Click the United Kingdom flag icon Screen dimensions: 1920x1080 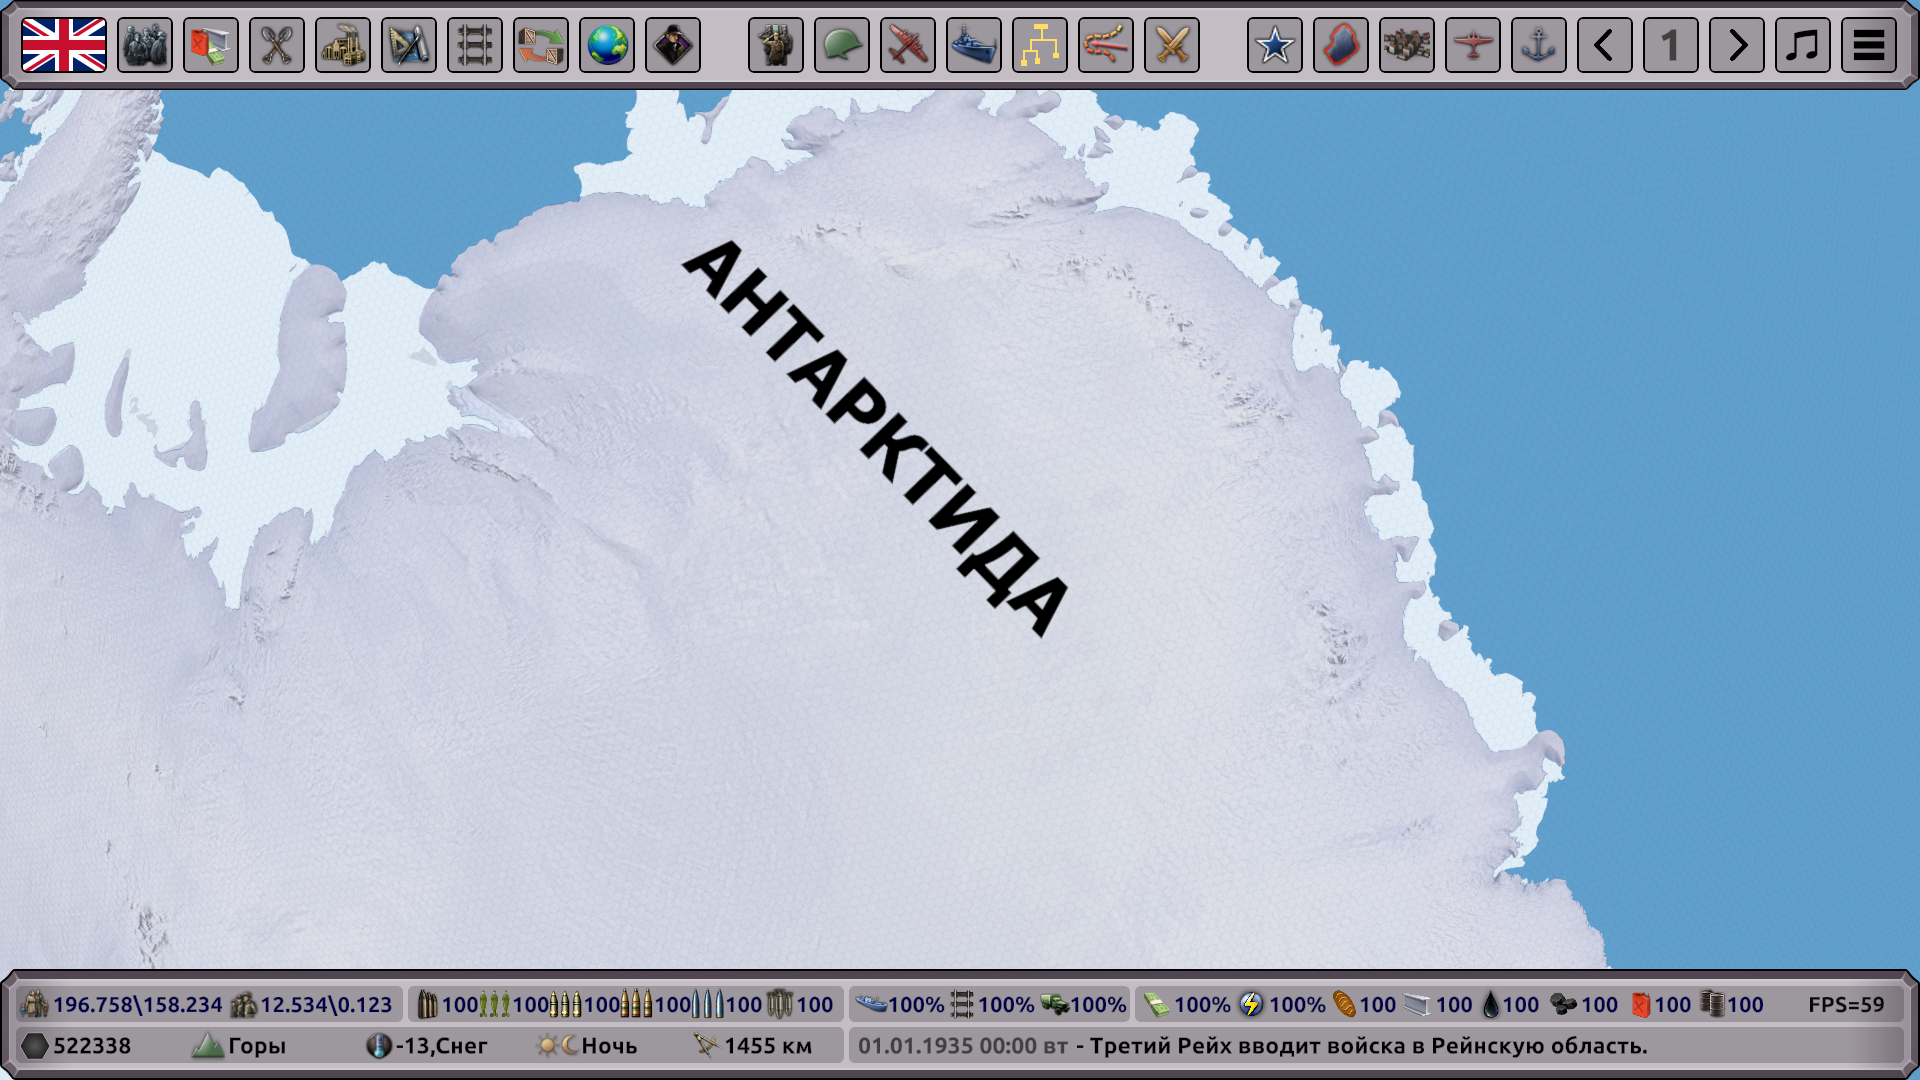pyautogui.click(x=64, y=45)
